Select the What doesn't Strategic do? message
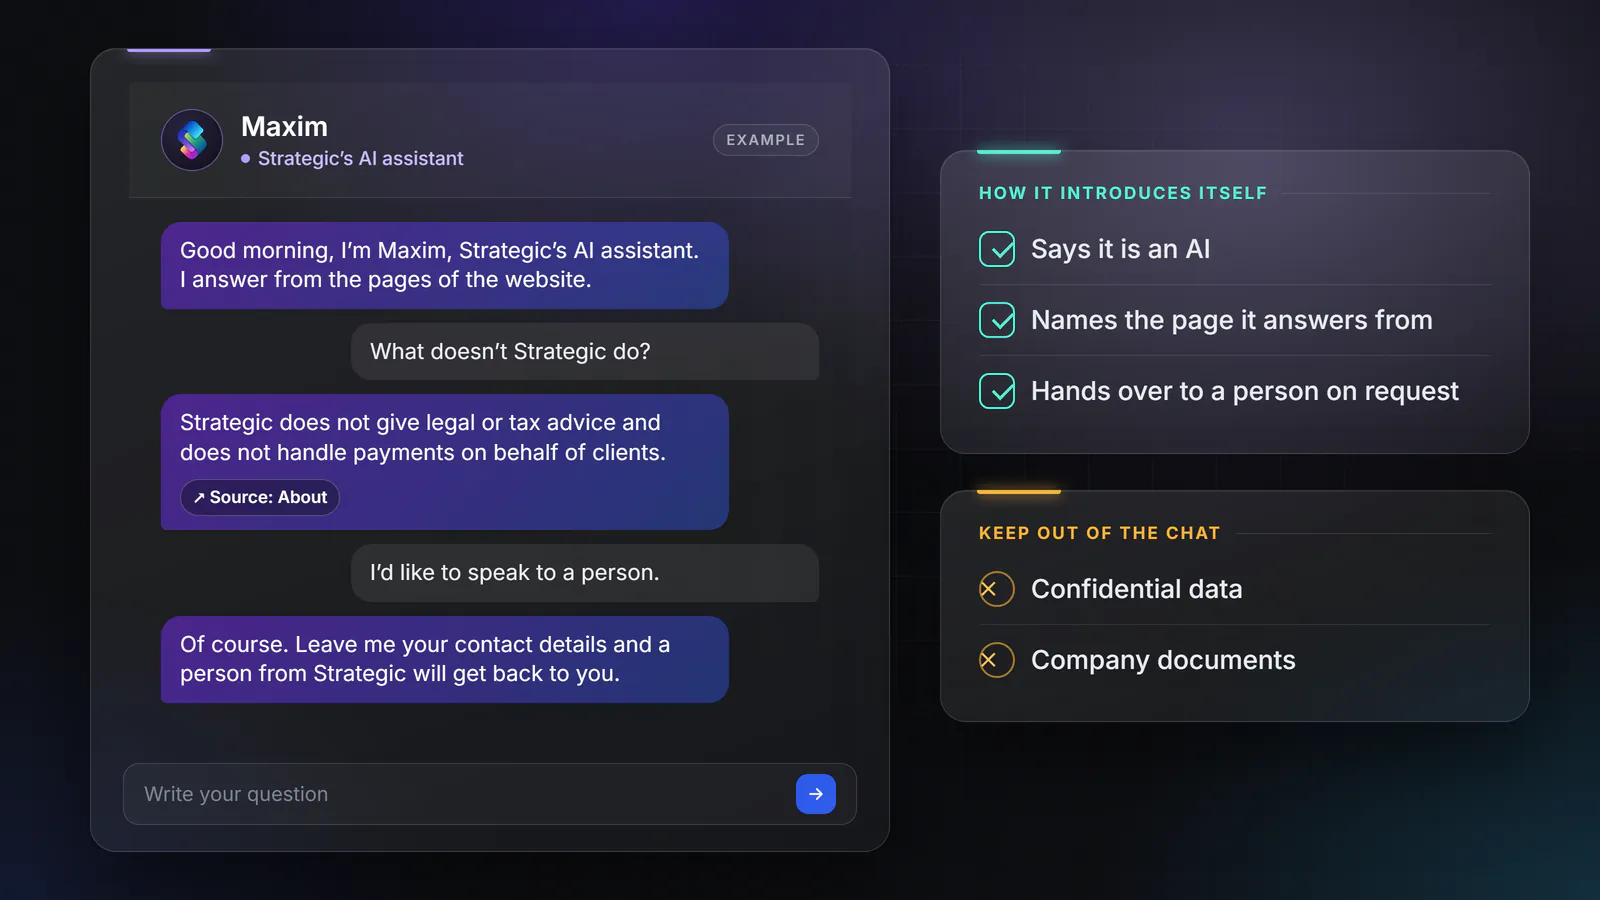The image size is (1600, 900). [x=585, y=351]
